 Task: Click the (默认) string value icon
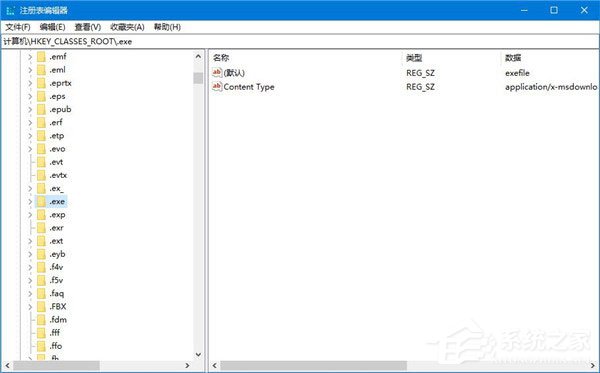[217, 72]
